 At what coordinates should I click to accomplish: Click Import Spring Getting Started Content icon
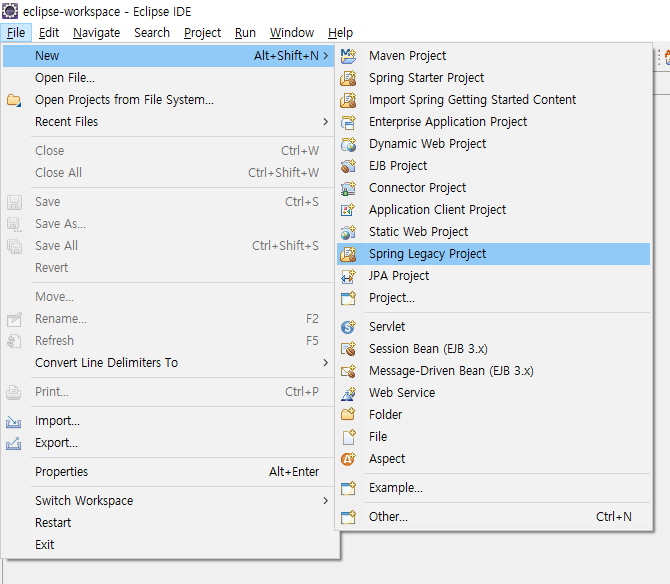pos(348,100)
